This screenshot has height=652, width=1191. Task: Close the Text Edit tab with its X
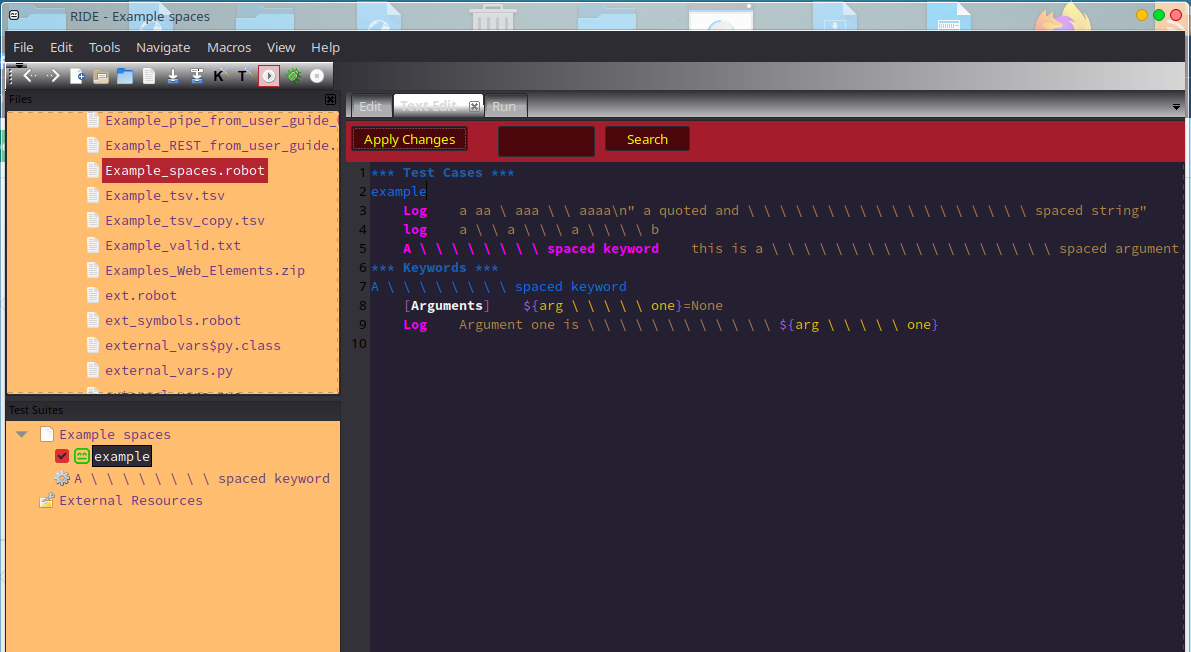coord(474,106)
